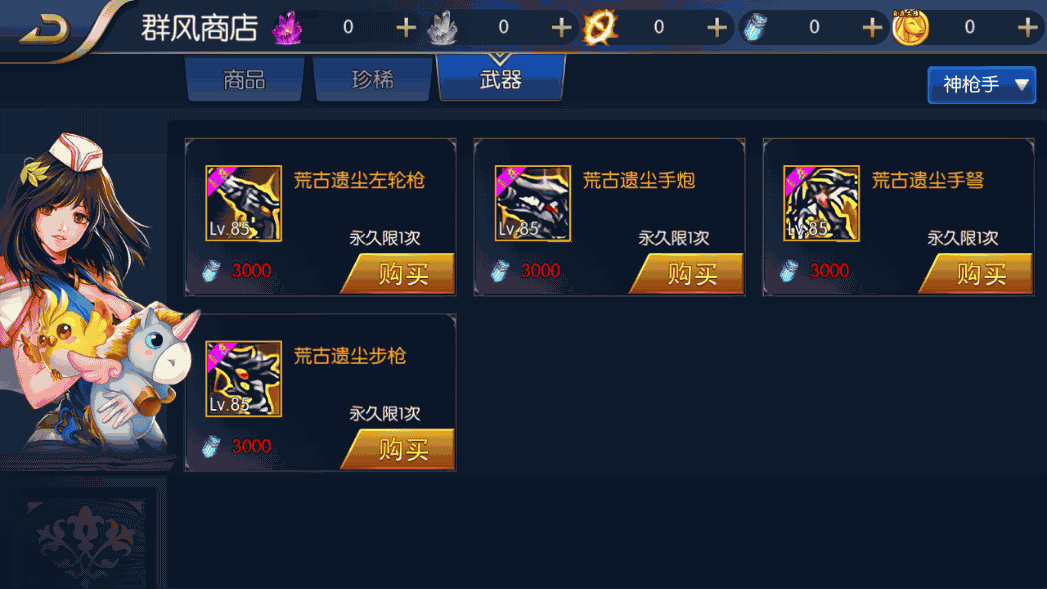Viewport: 1047px width, 589px height.
Task: Tap the purple crystal currency icon
Action: click(x=288, y=28)
